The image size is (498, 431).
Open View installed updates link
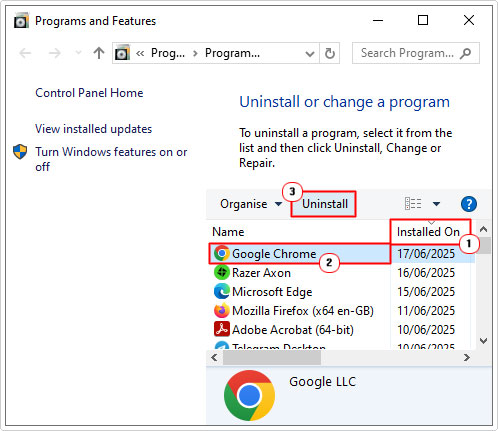click(x=94, y=129)
